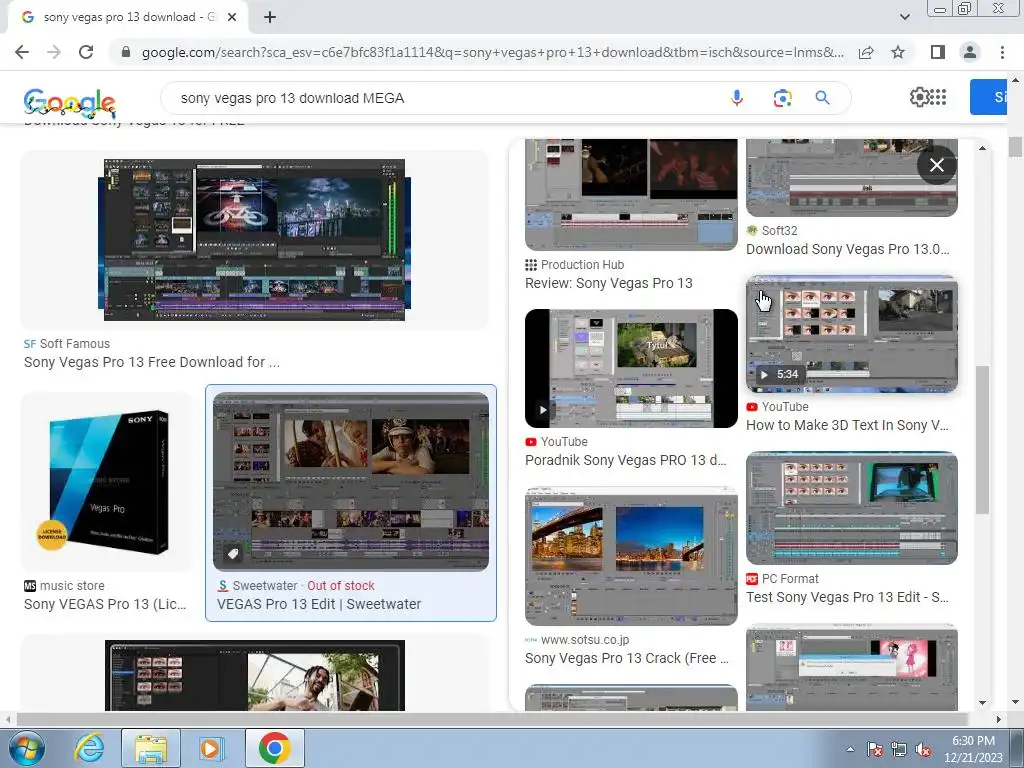The image size is (1024, 768).
Task: Open Google quick settings gear
Action: point(919,97)
